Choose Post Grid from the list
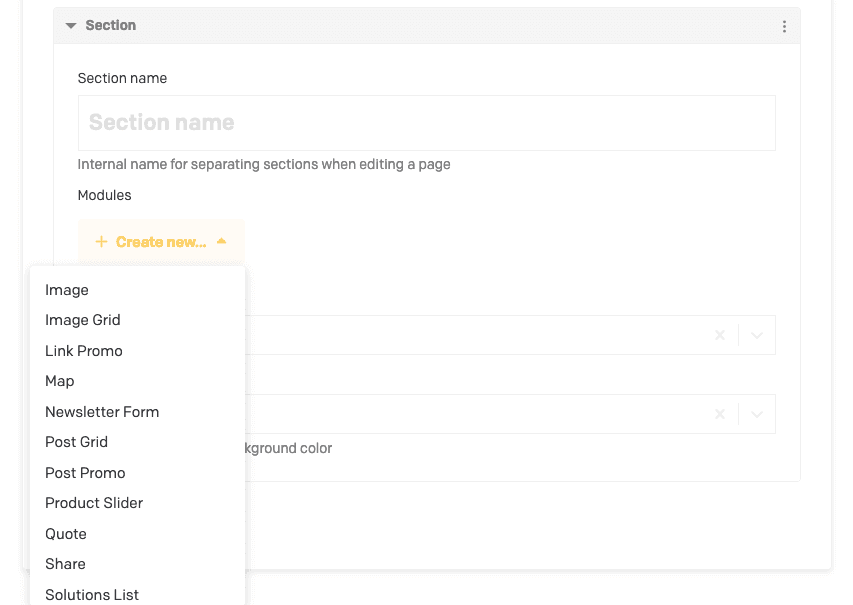The image size is (853, 605). (76, 442)
